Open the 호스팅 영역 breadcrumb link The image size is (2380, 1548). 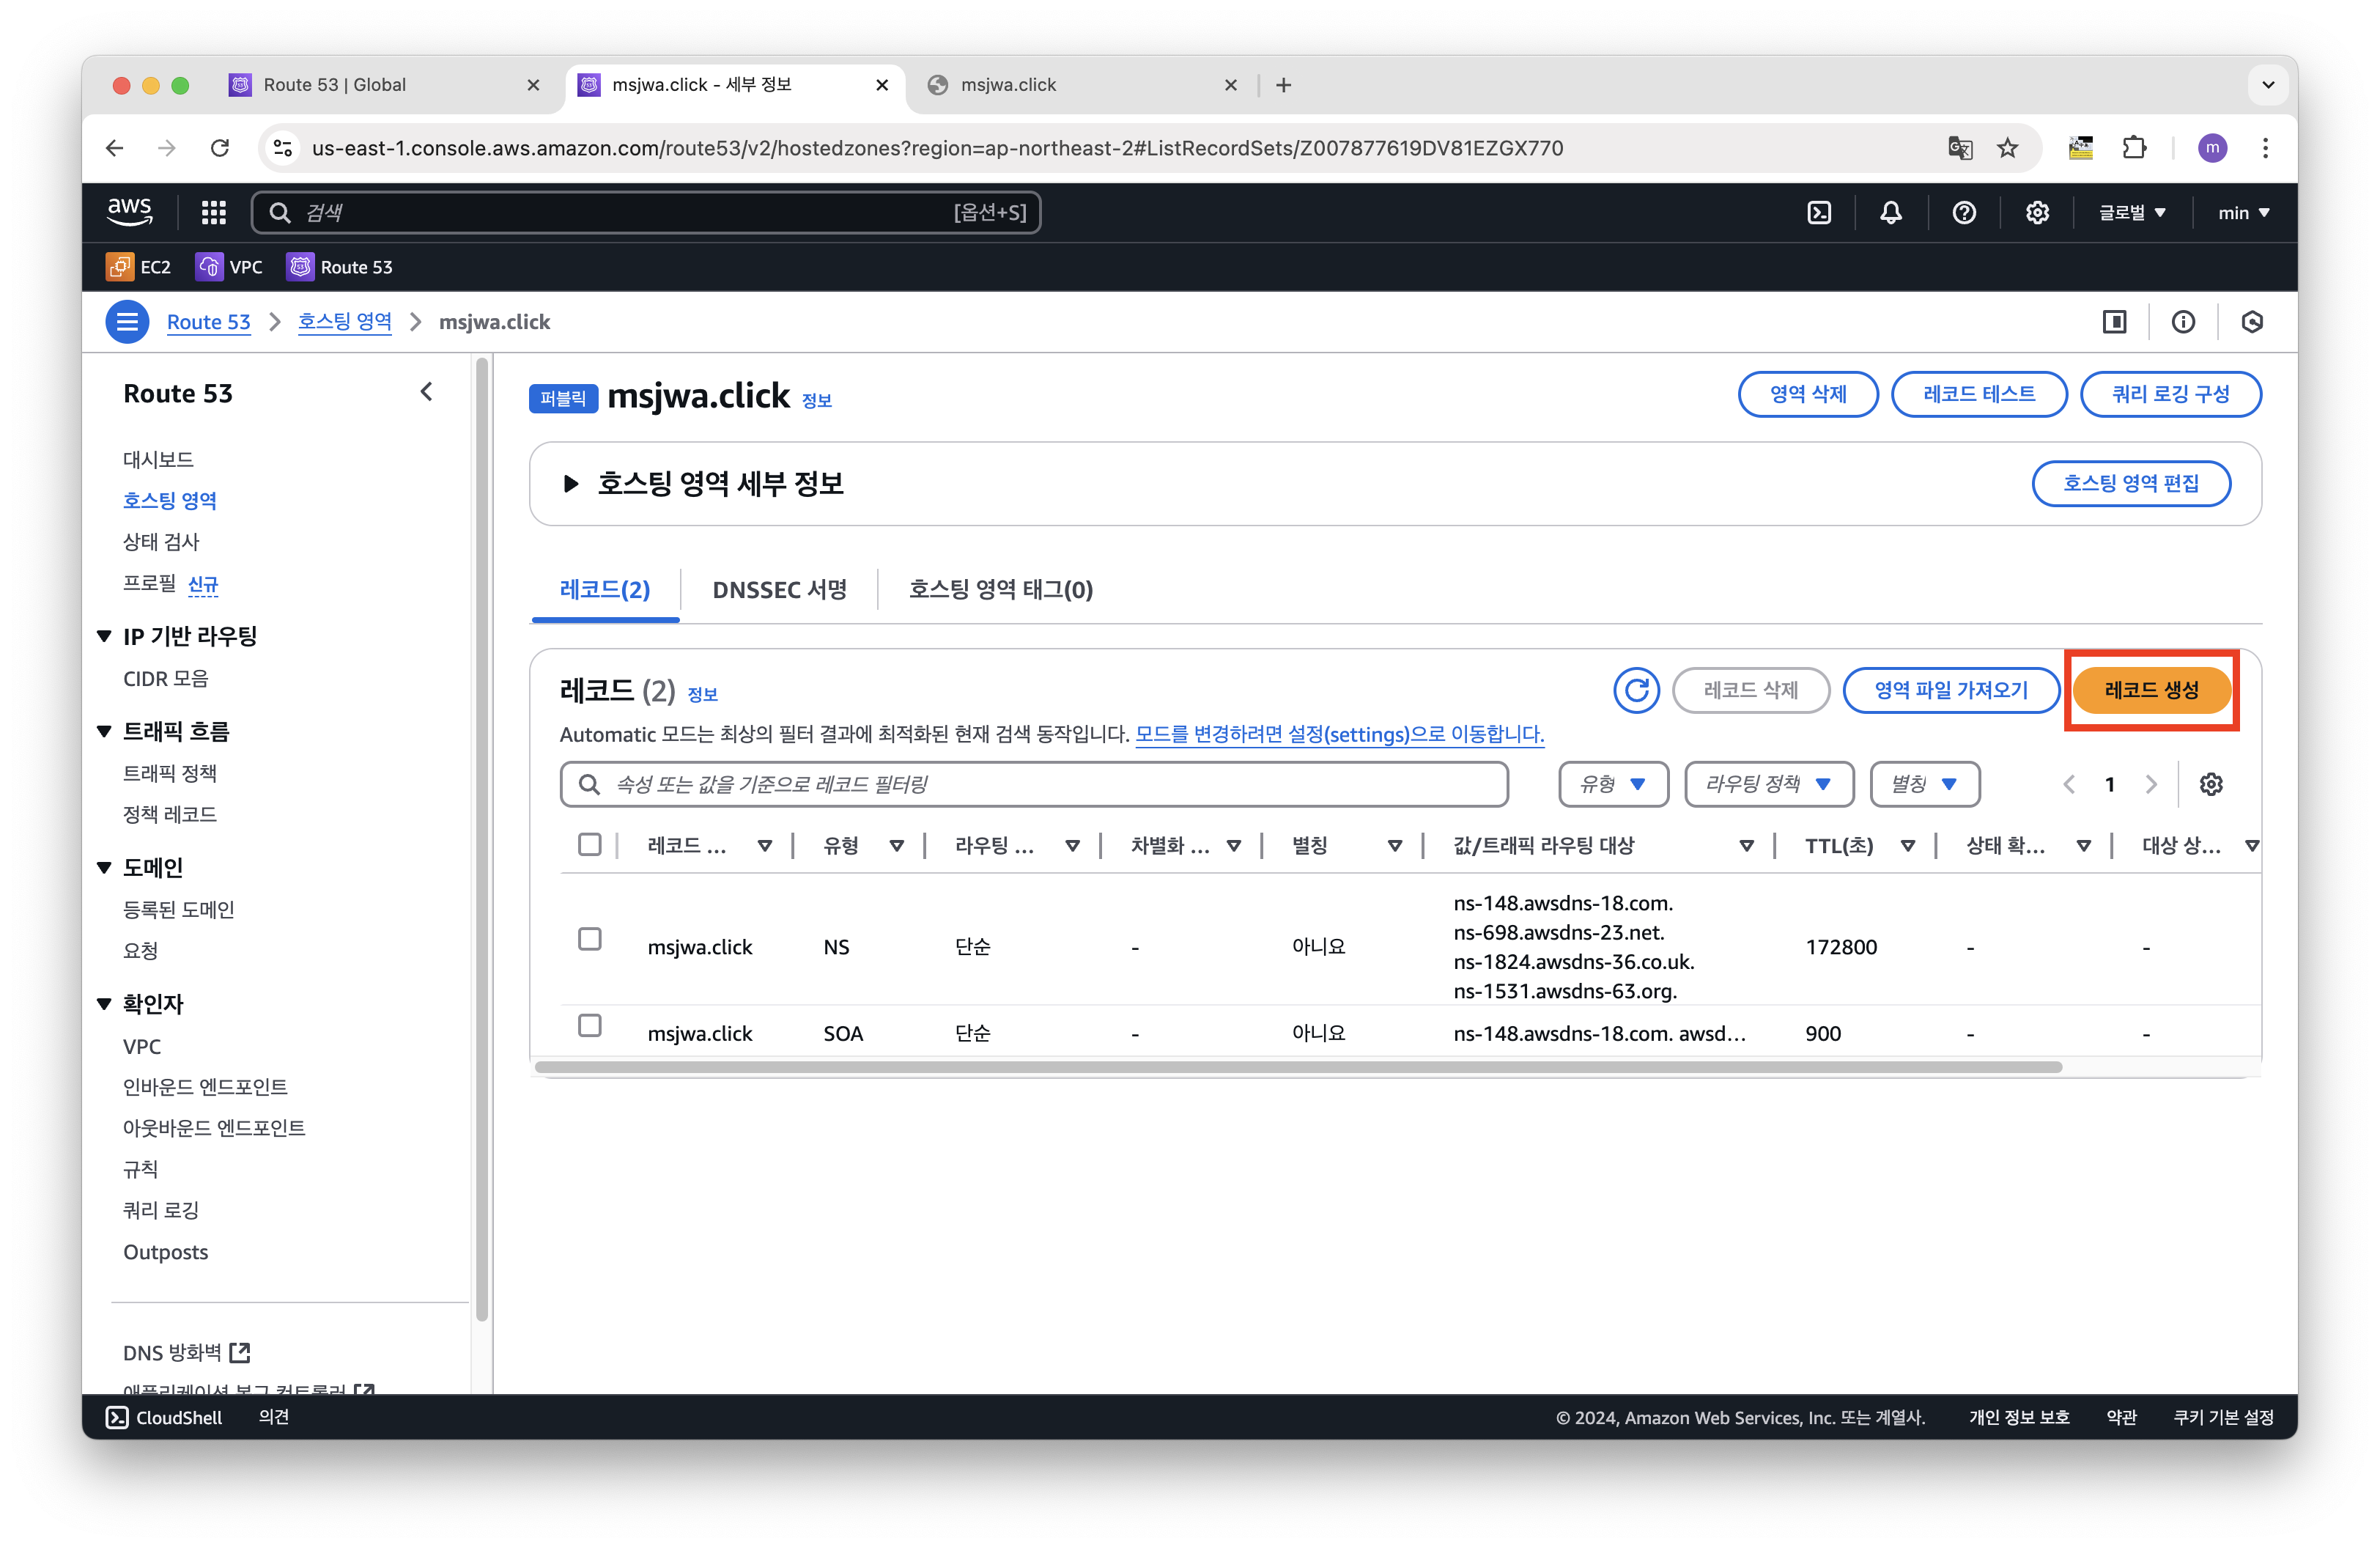(x=344, y=322)
